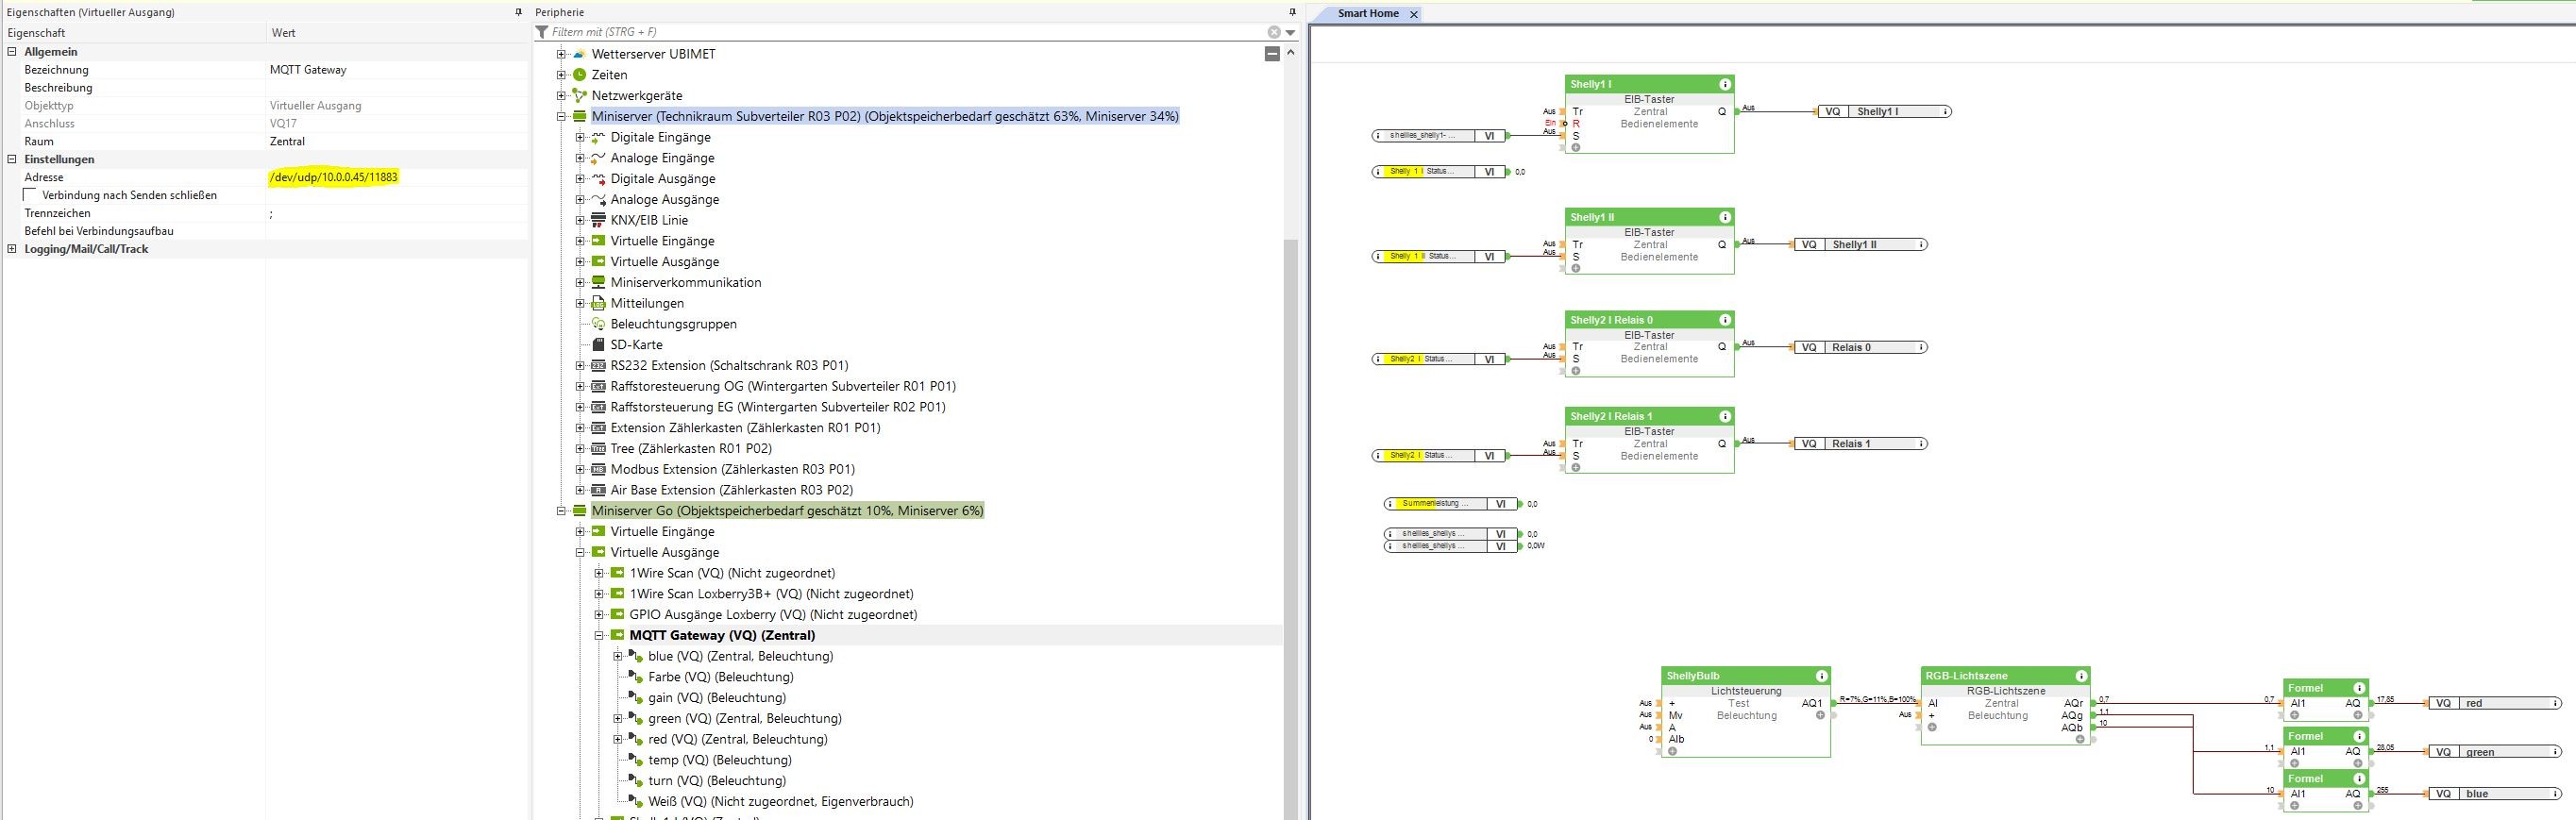
Task: Click plus icon at bottom of Shelly1 I block
Action: (x=1576, y=148)
